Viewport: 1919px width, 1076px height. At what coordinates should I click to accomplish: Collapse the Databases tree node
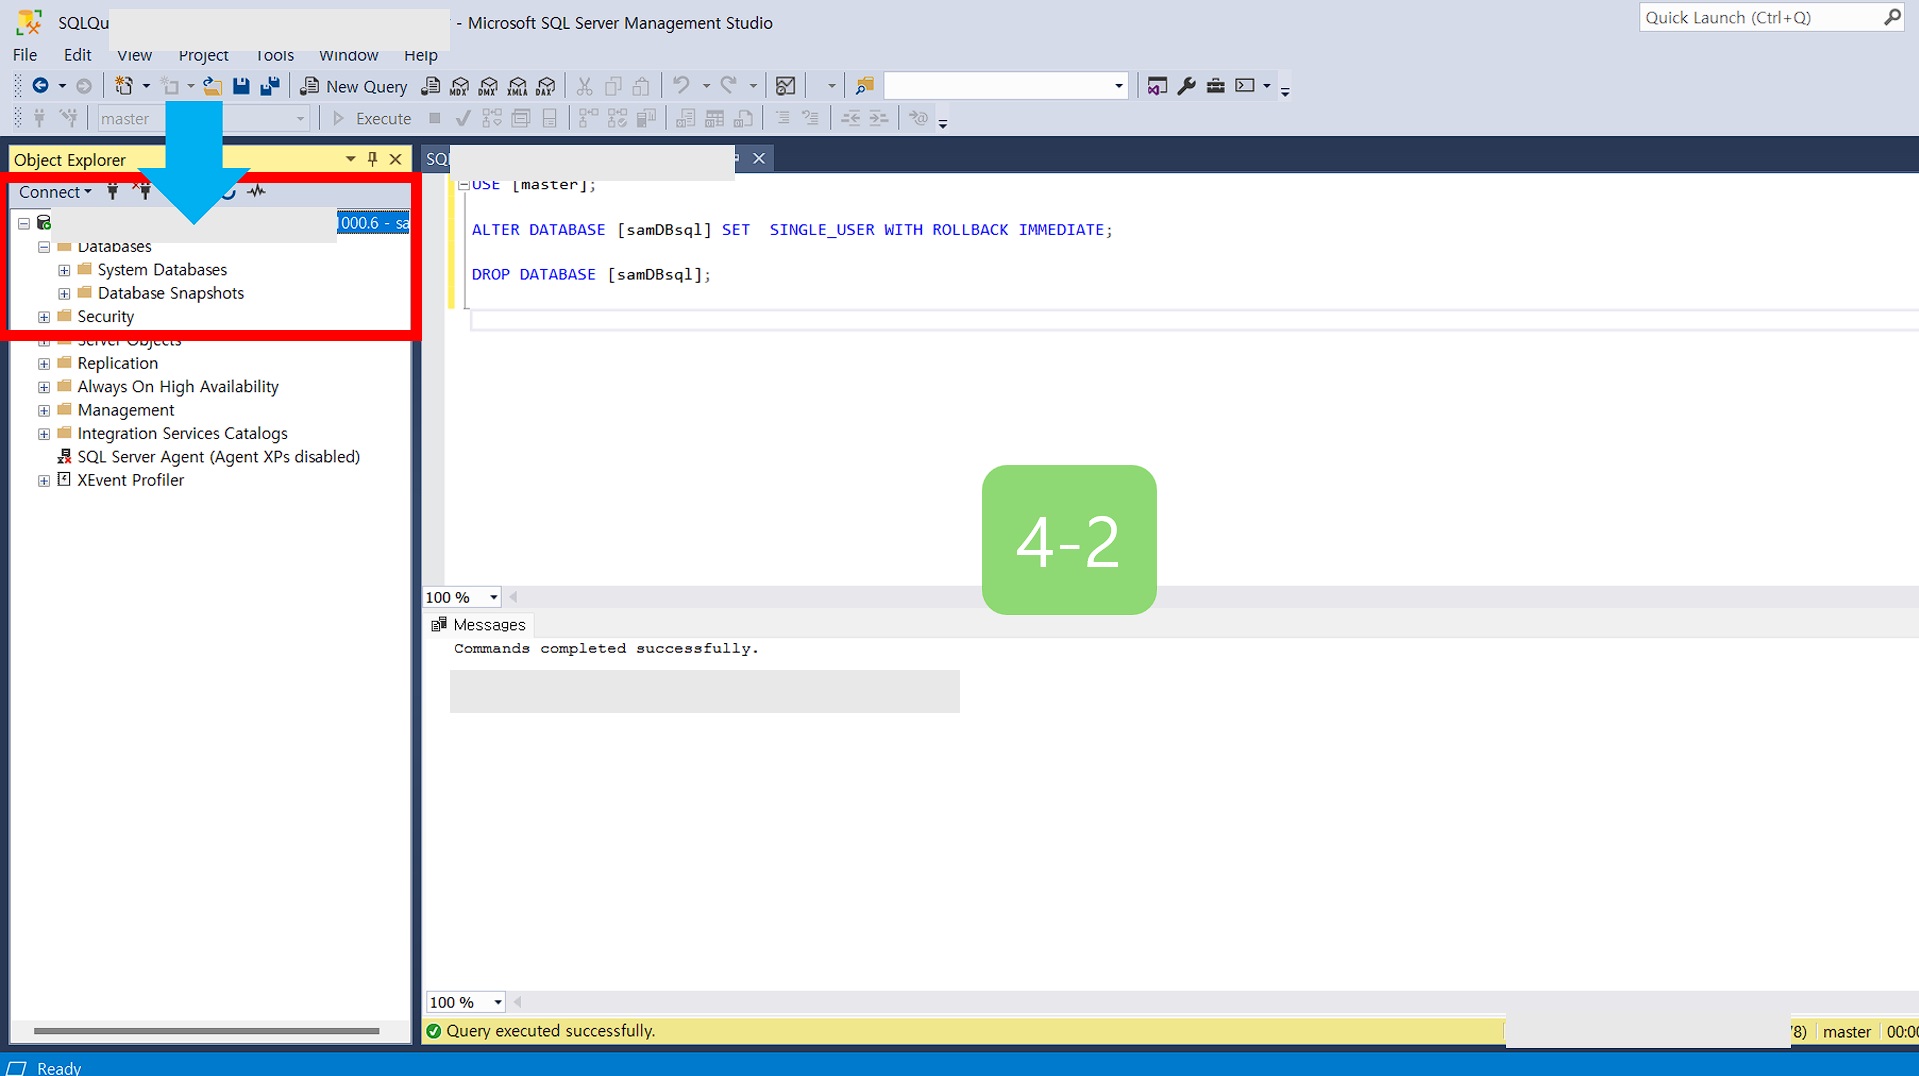pyautogui.click(x=44, y=247)
